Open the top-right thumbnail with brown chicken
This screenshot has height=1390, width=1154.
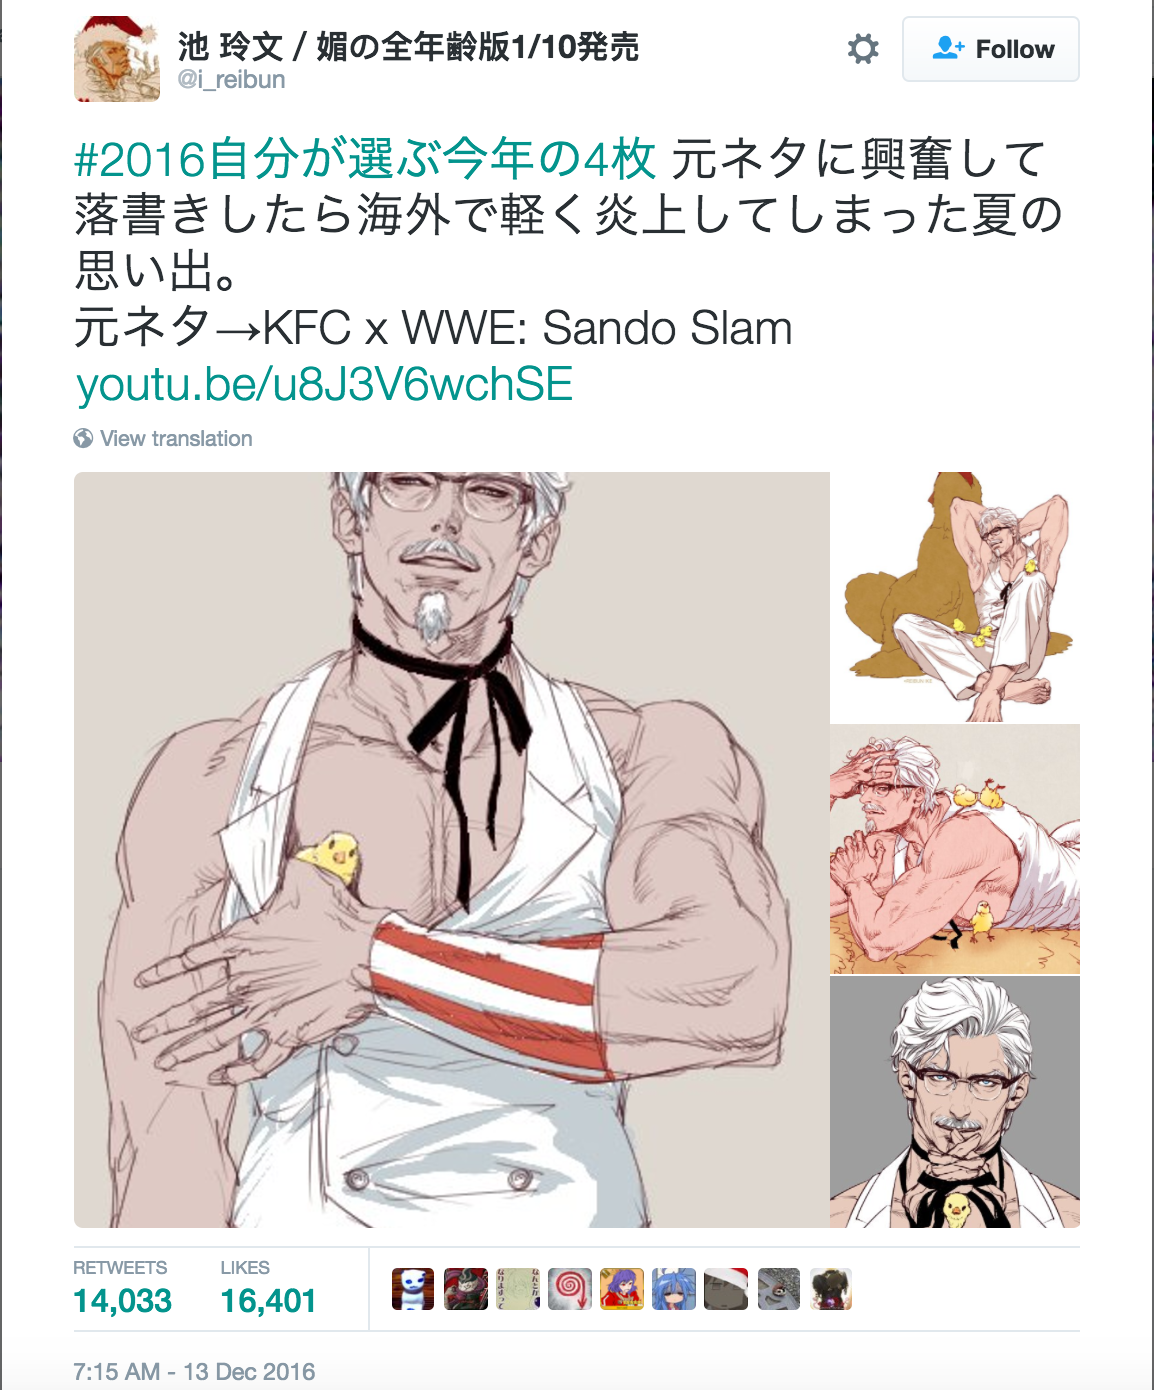point(955,597)
